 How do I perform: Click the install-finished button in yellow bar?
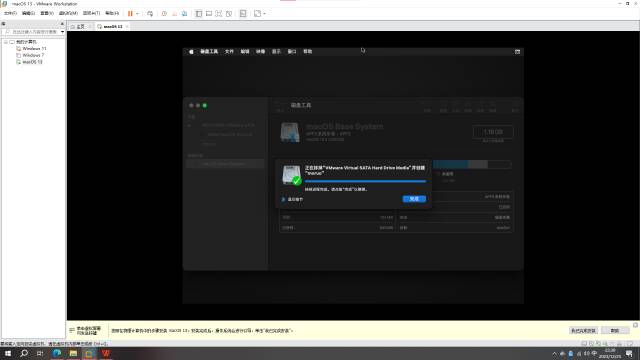(583, 331)
